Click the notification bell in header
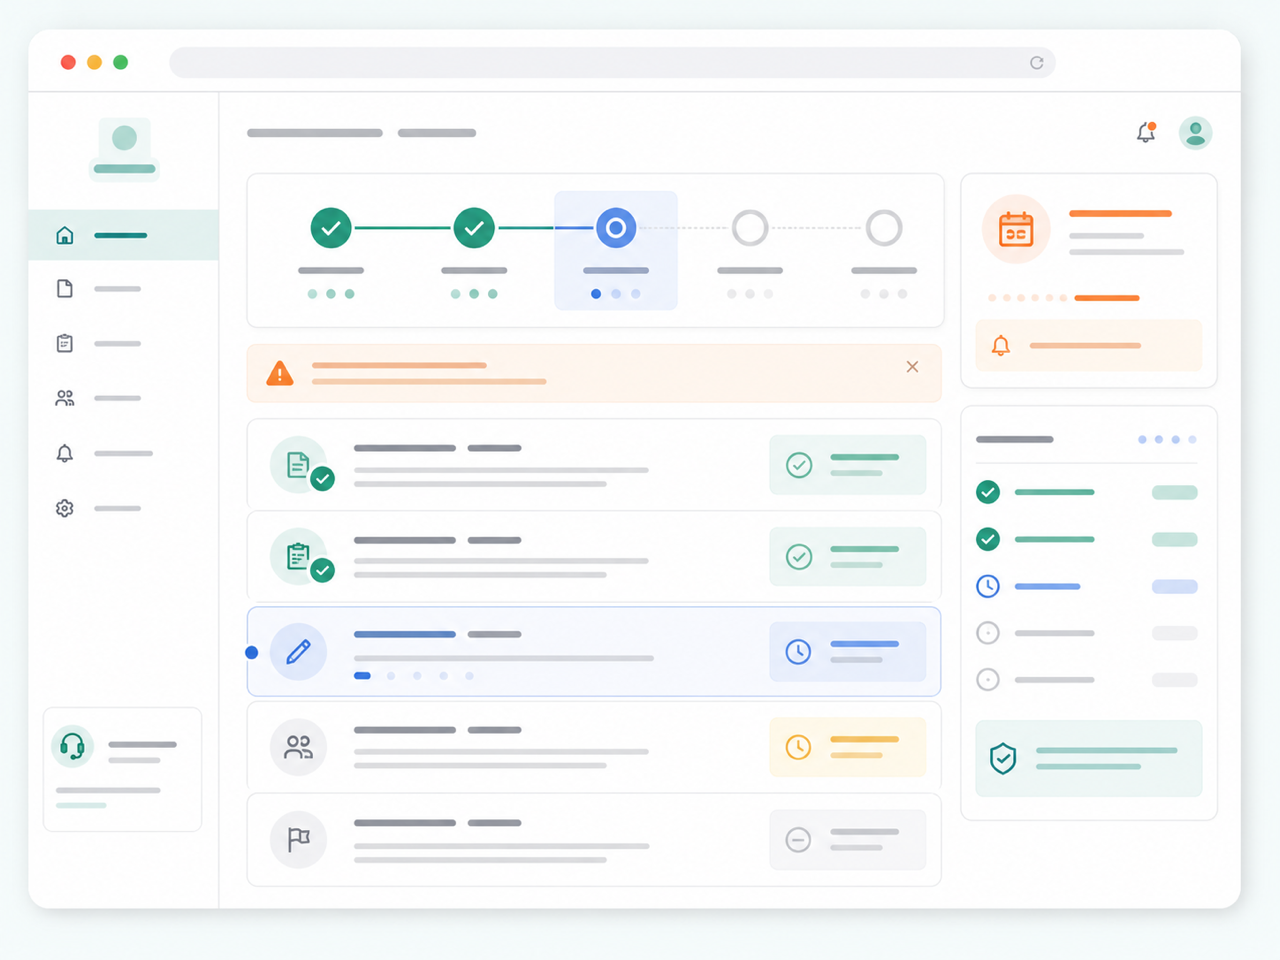This screenshot has width=1280, height=960. tap(1146, 132)
